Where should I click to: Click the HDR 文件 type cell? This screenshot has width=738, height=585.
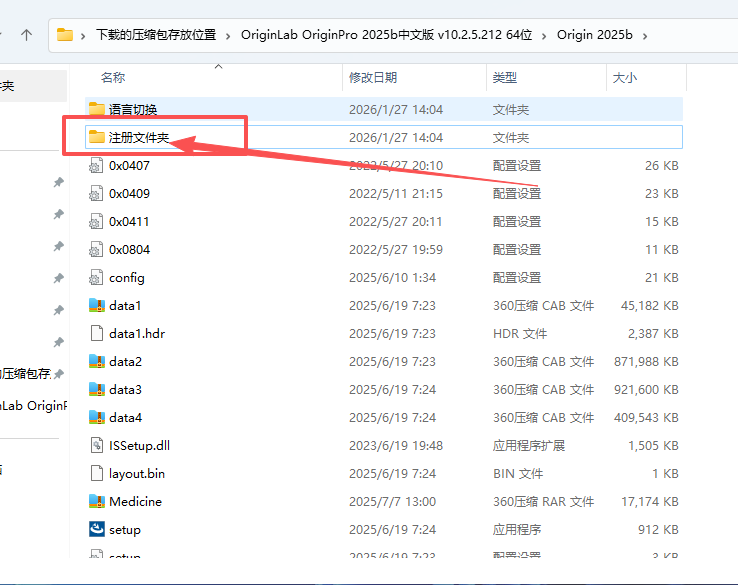[520, 334]
